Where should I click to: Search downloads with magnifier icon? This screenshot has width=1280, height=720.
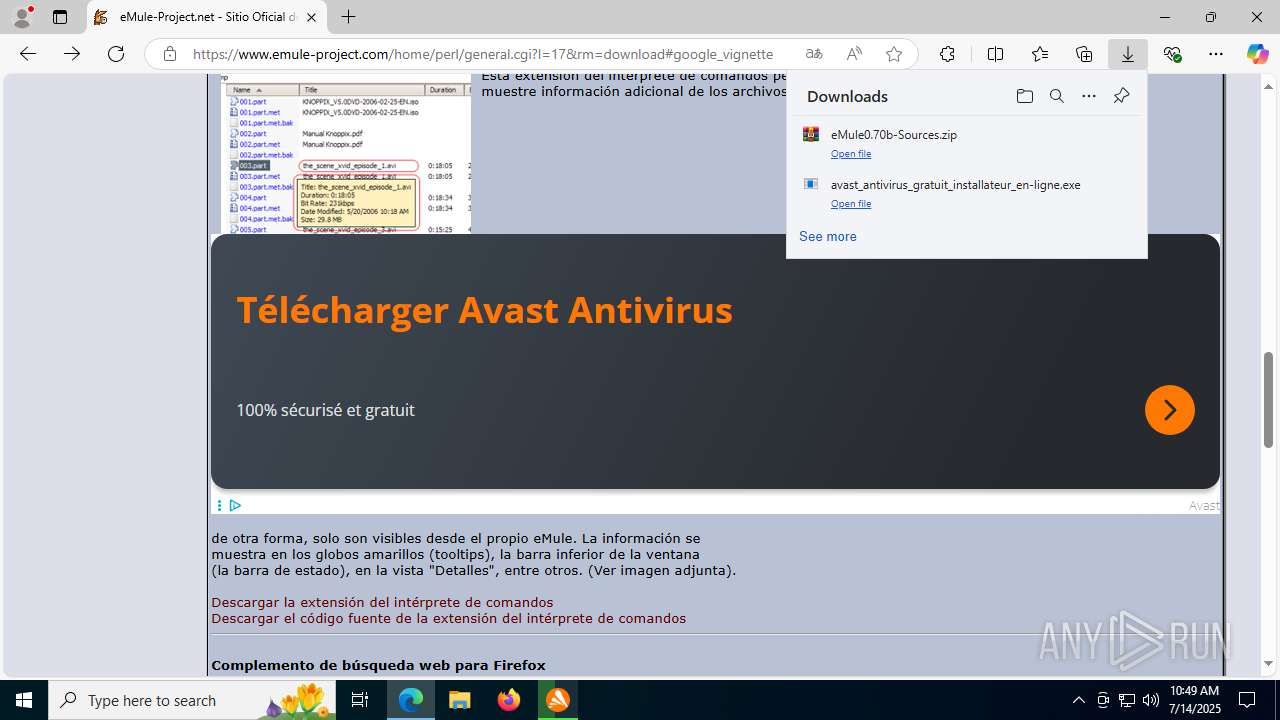point(1056,96)
